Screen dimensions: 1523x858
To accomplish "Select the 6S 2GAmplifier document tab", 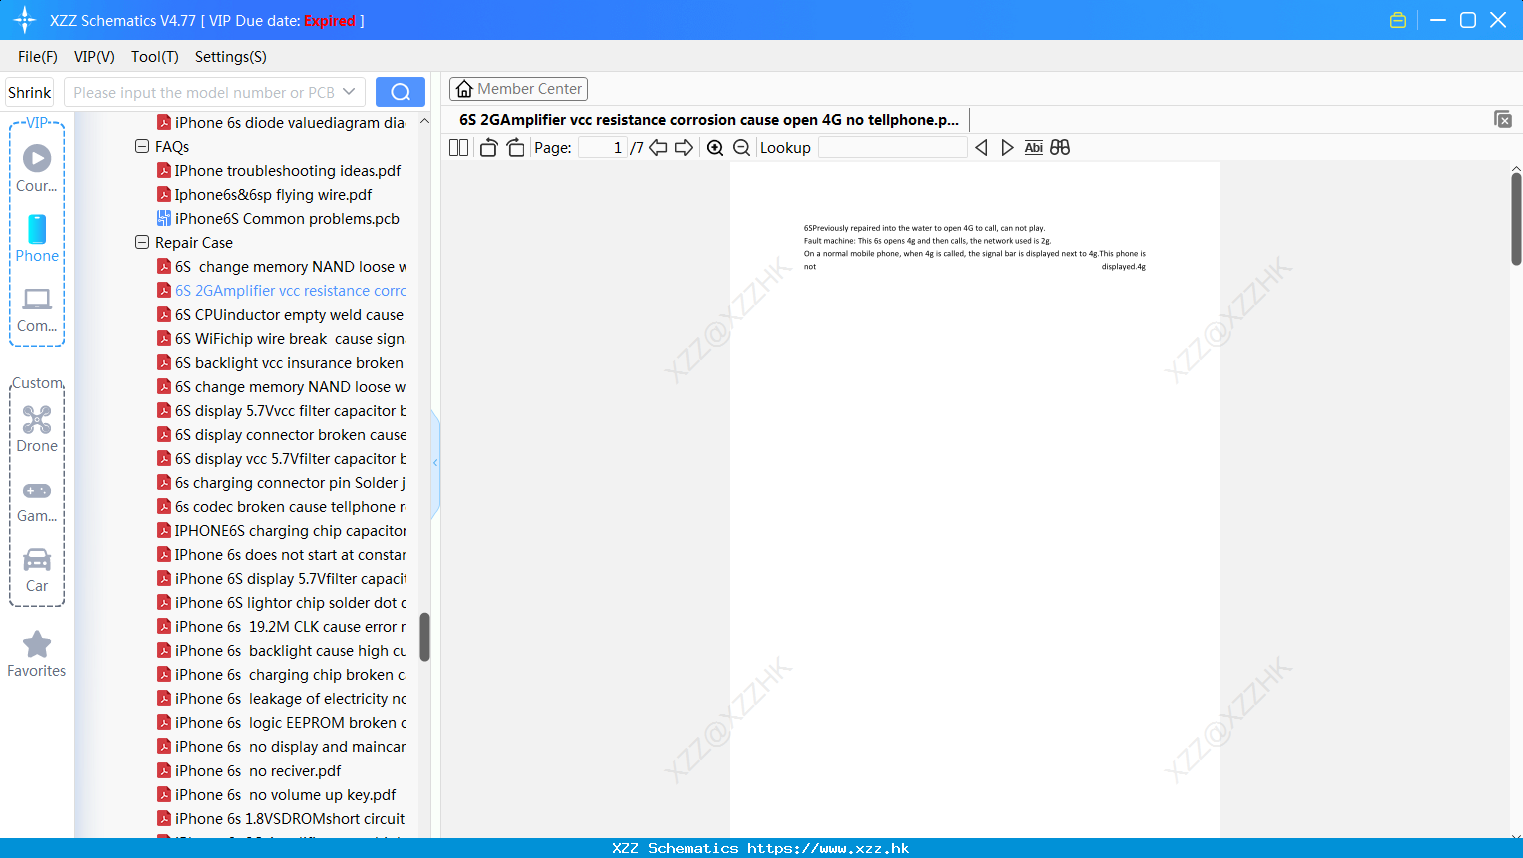I will click(709, 120).
